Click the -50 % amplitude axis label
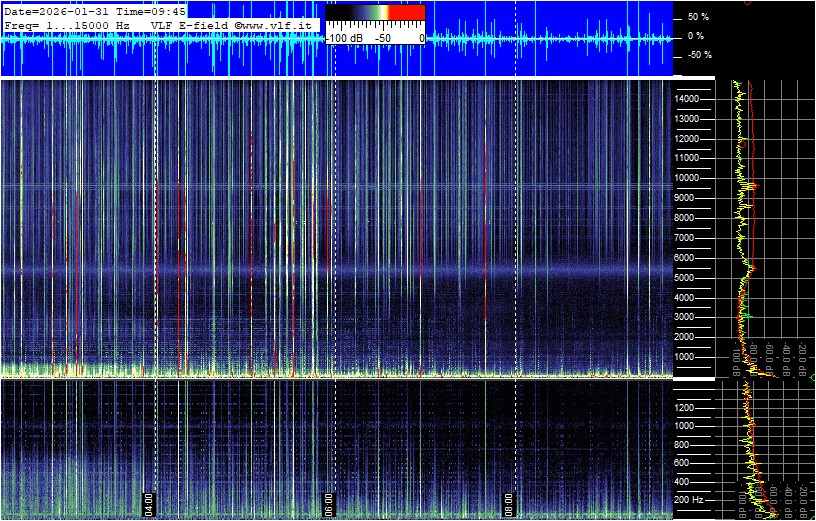Screen dimensions: 816x521 coord(700,55)
